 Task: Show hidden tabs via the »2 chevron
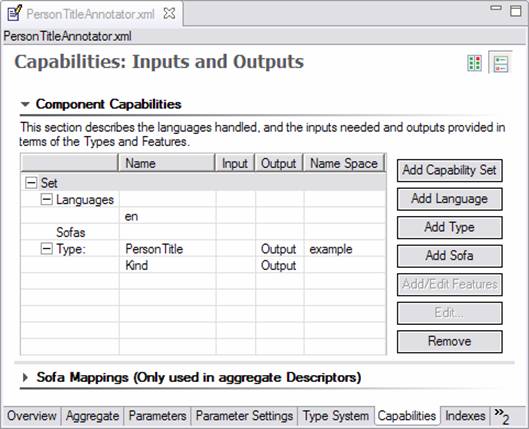[x=502, y=417]
